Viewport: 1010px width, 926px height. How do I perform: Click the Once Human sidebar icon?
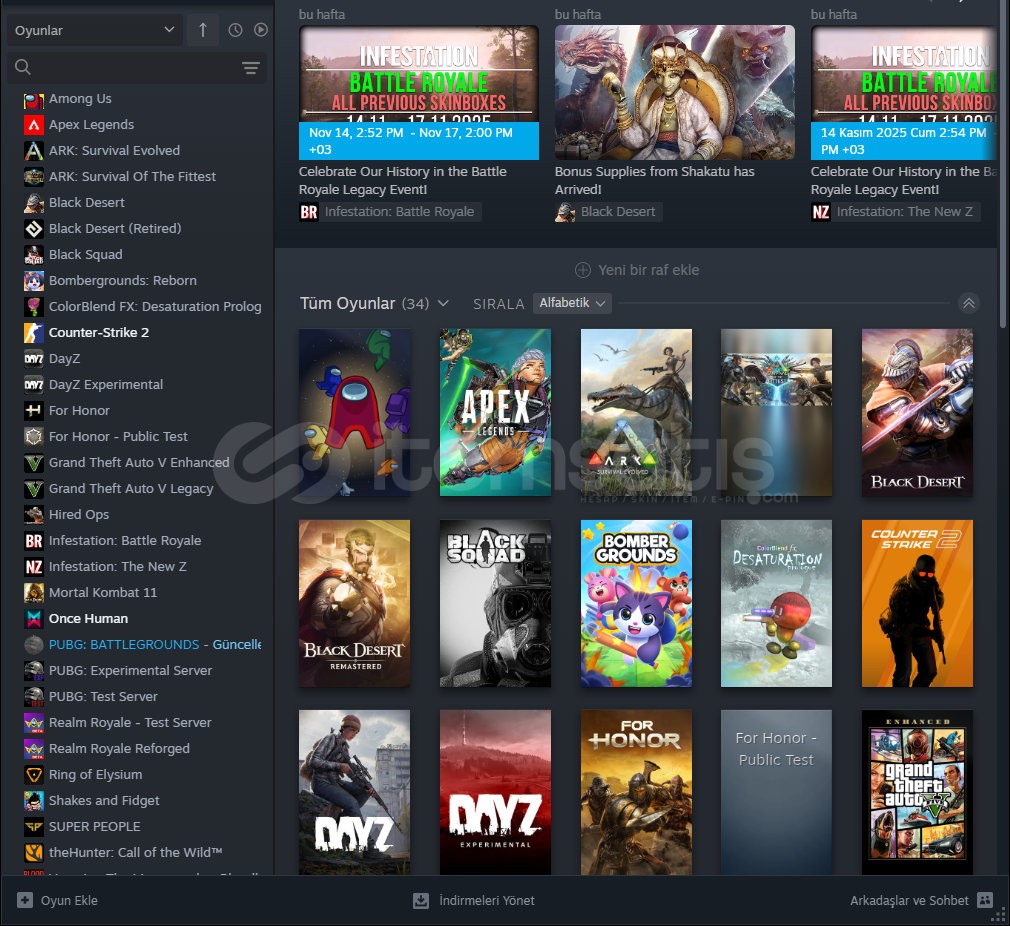[x=33, y=619]
